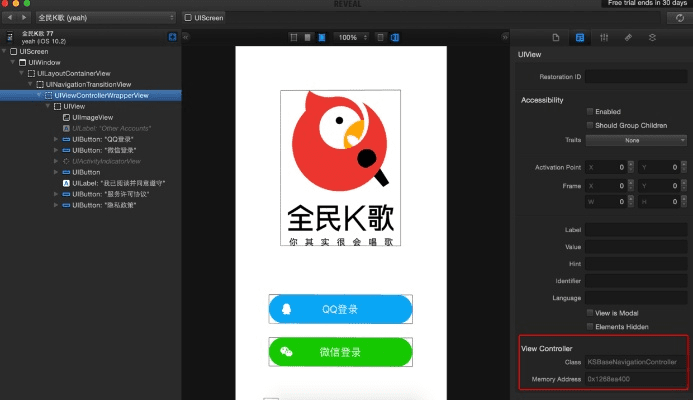Click the Memory Address field 0x1268ea400

(636, 379)
